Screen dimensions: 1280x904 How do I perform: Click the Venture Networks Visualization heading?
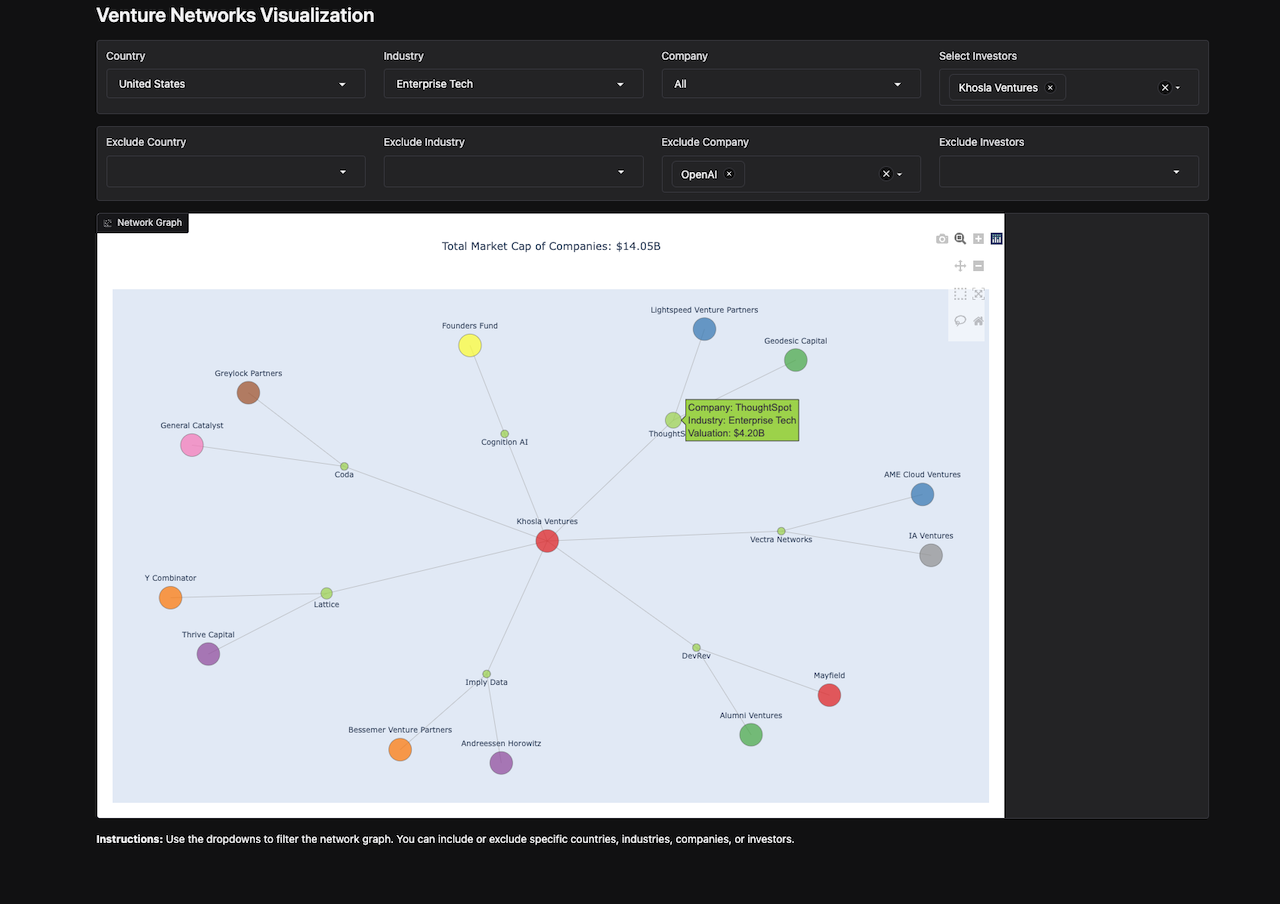pyautogui.click(x=235, y=15)
